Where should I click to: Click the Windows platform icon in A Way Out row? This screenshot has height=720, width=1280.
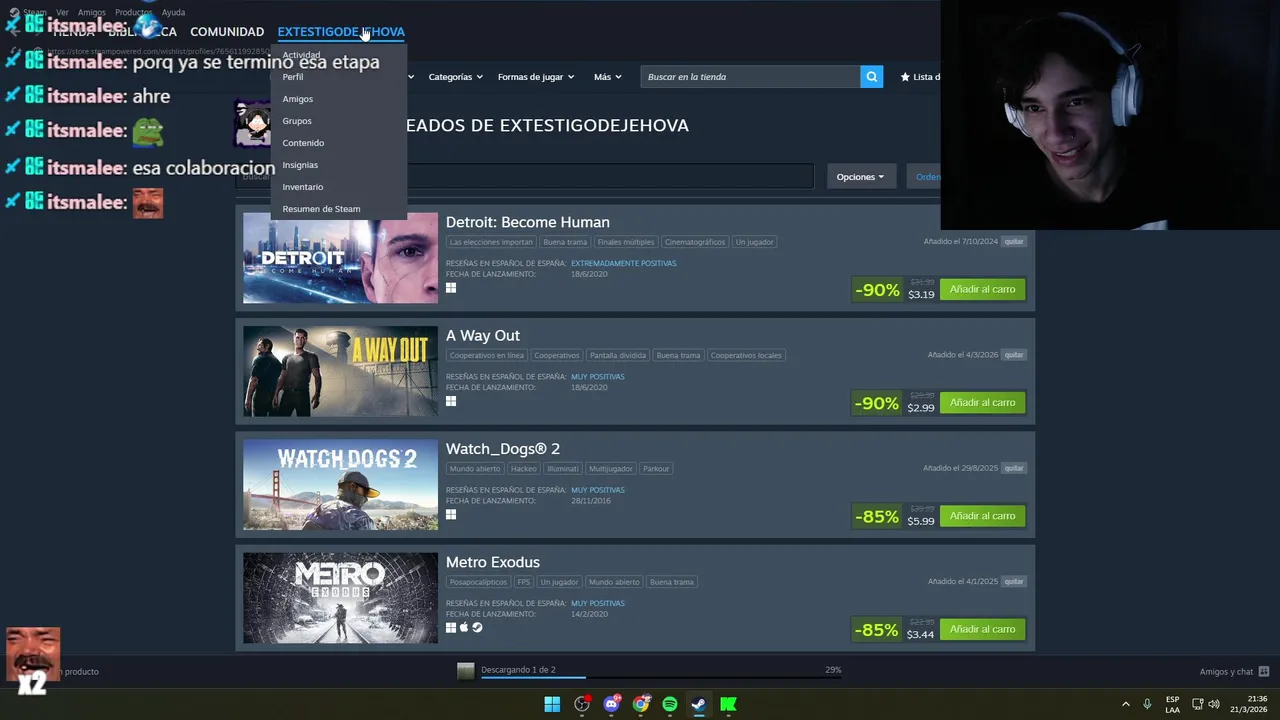click(x=451, y=401)
